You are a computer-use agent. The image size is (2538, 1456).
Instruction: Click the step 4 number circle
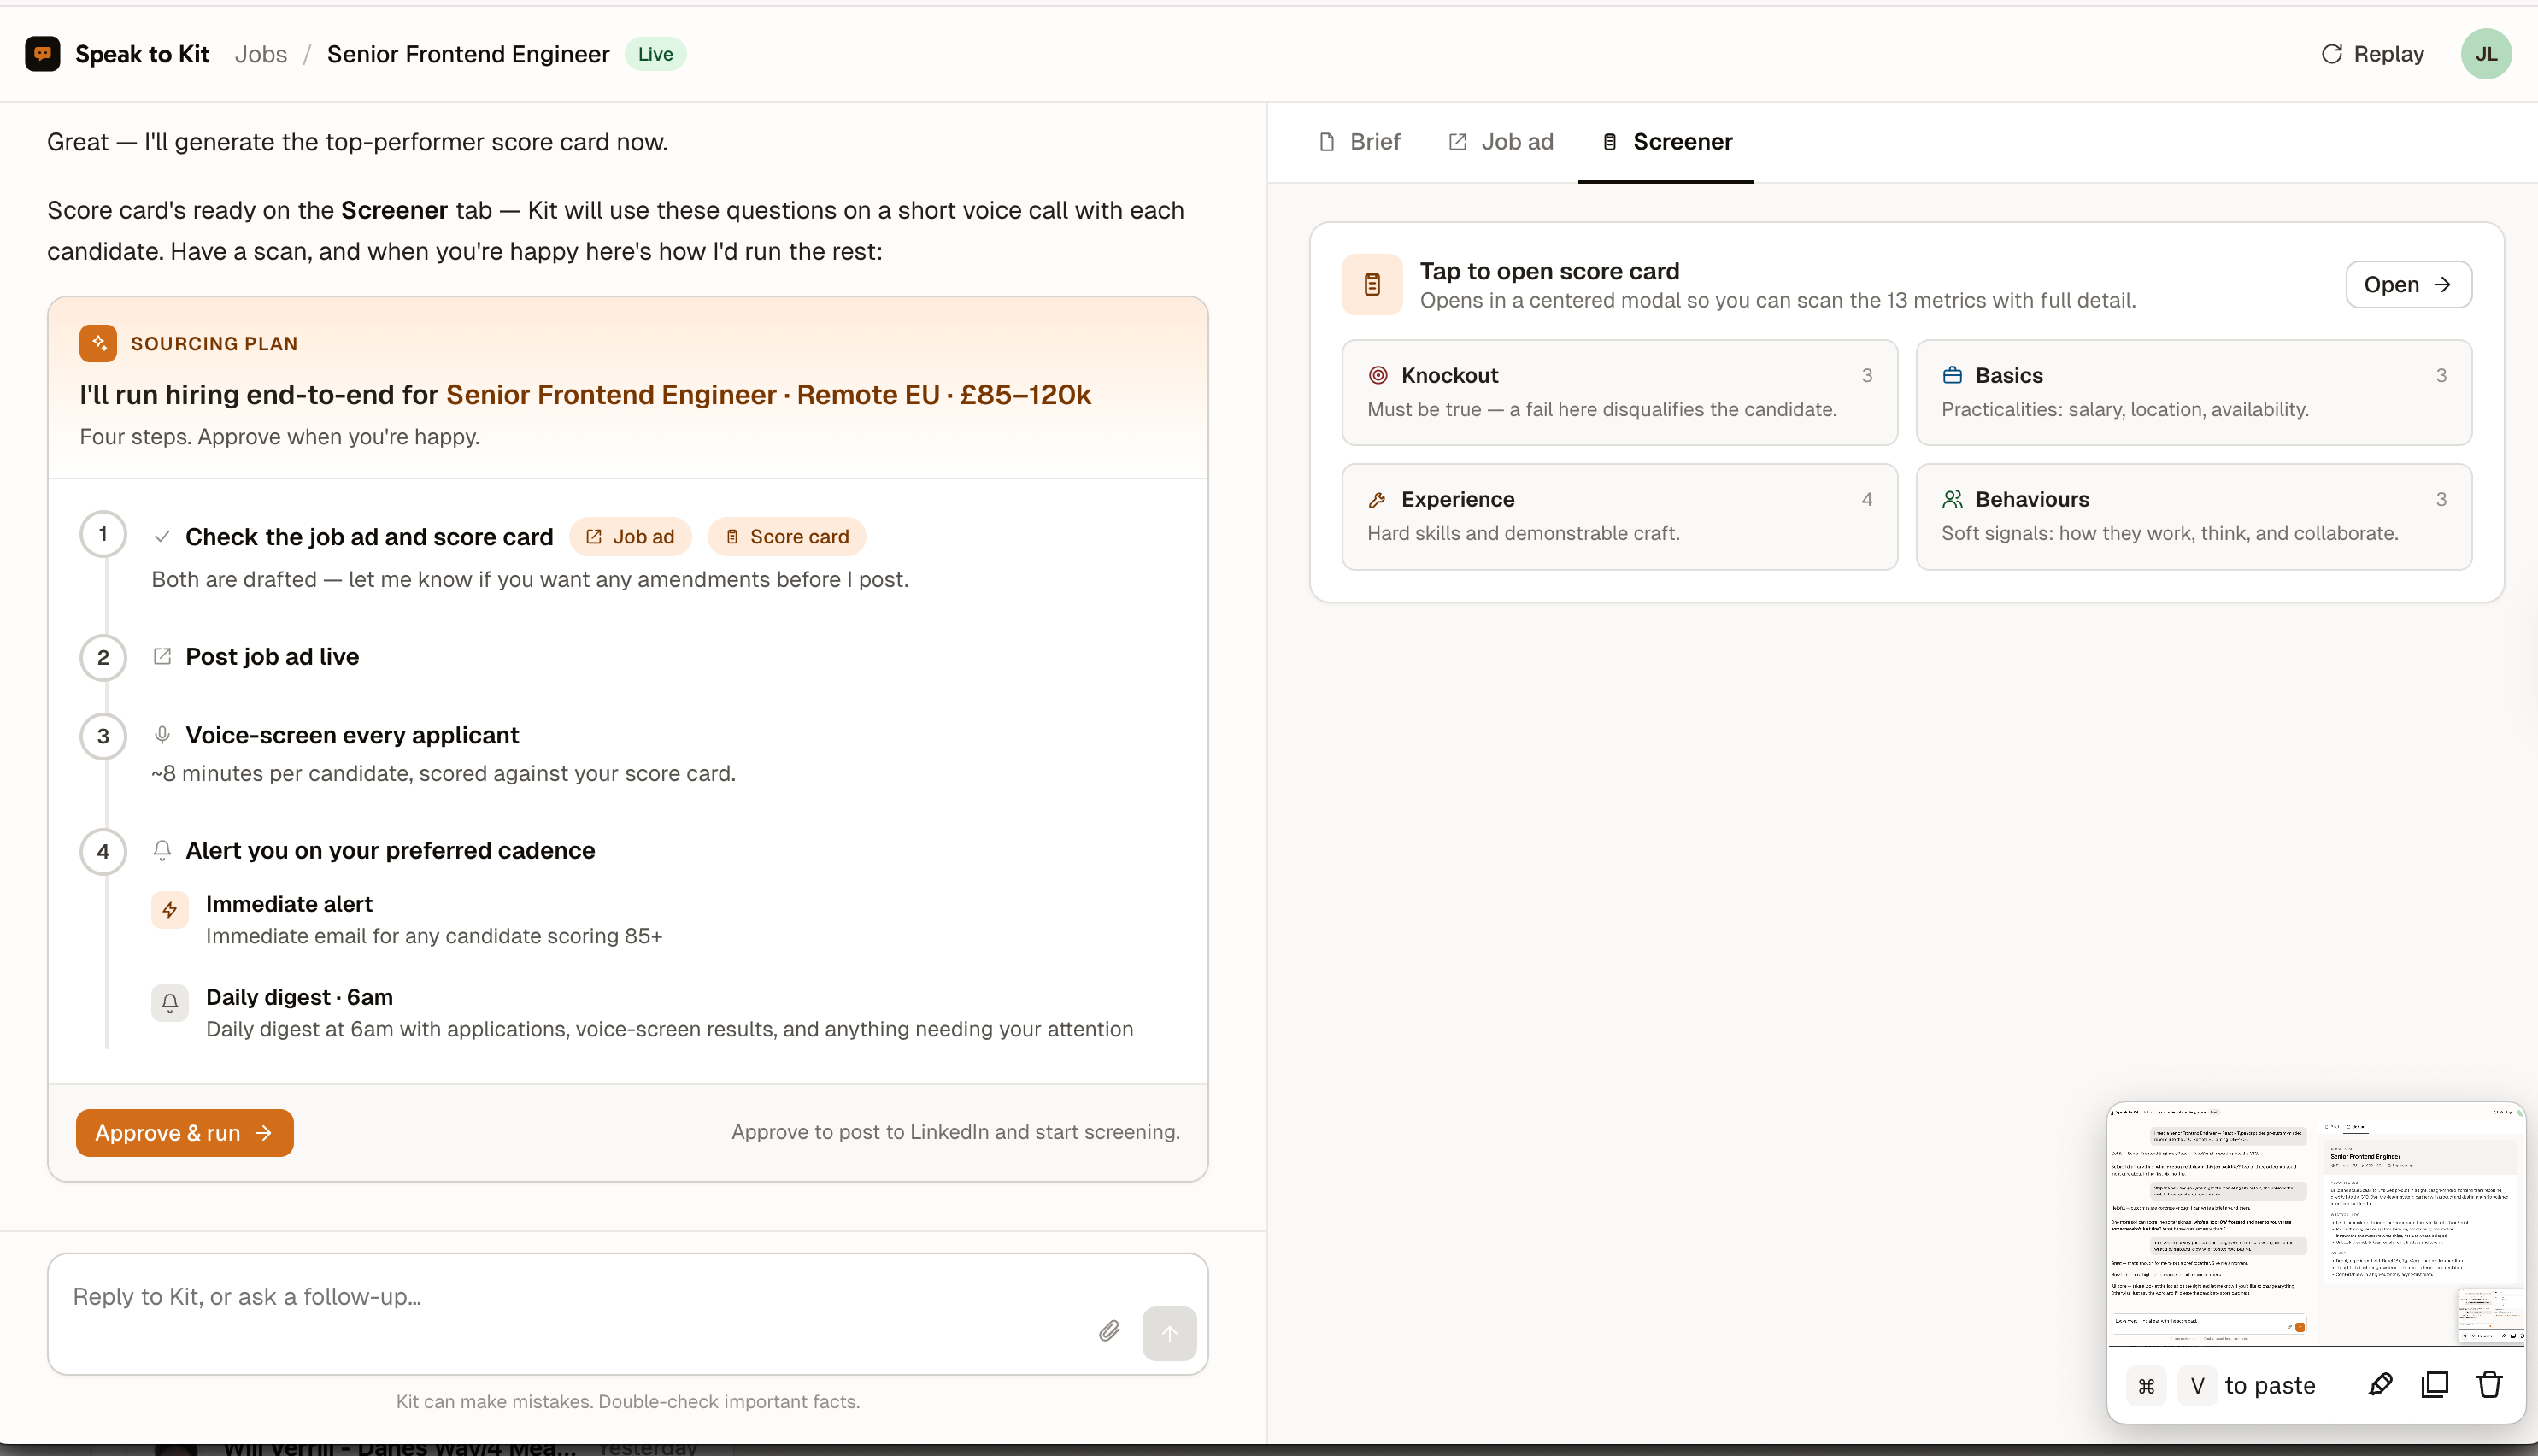103,852
